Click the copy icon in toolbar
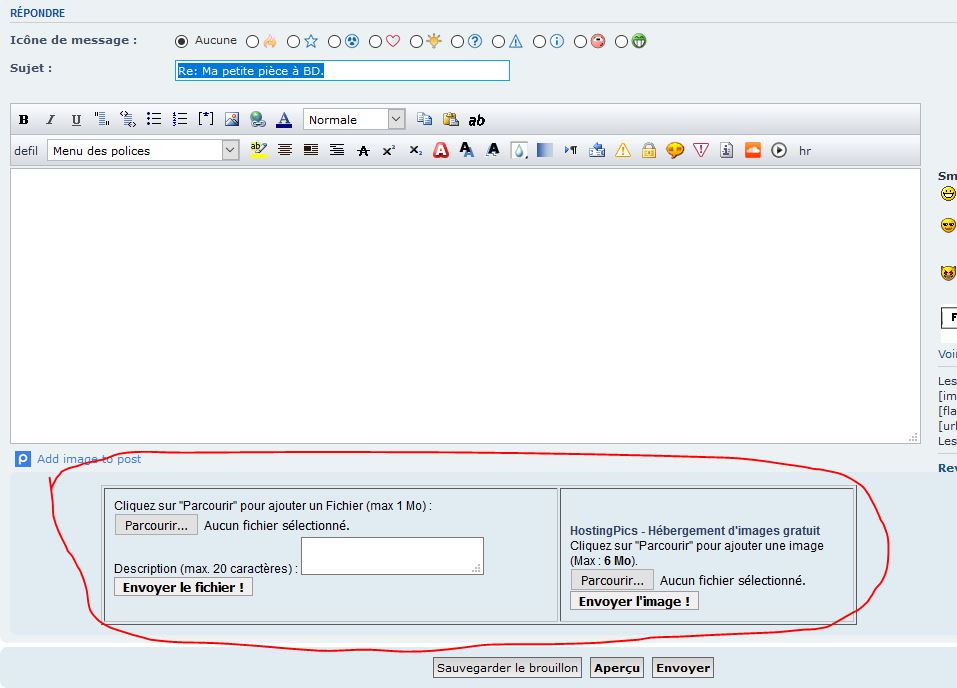The height and width of the screenshot is (688, 957). pos(424,119)
